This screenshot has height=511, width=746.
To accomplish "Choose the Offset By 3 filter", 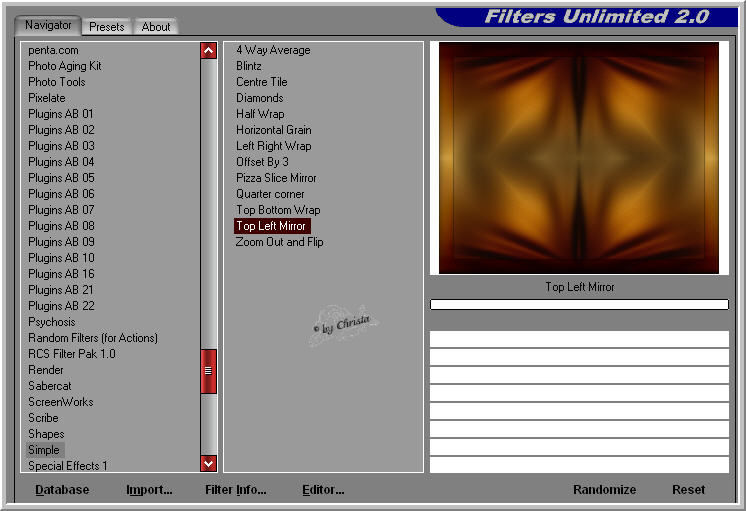I will [x=262, y=162].
